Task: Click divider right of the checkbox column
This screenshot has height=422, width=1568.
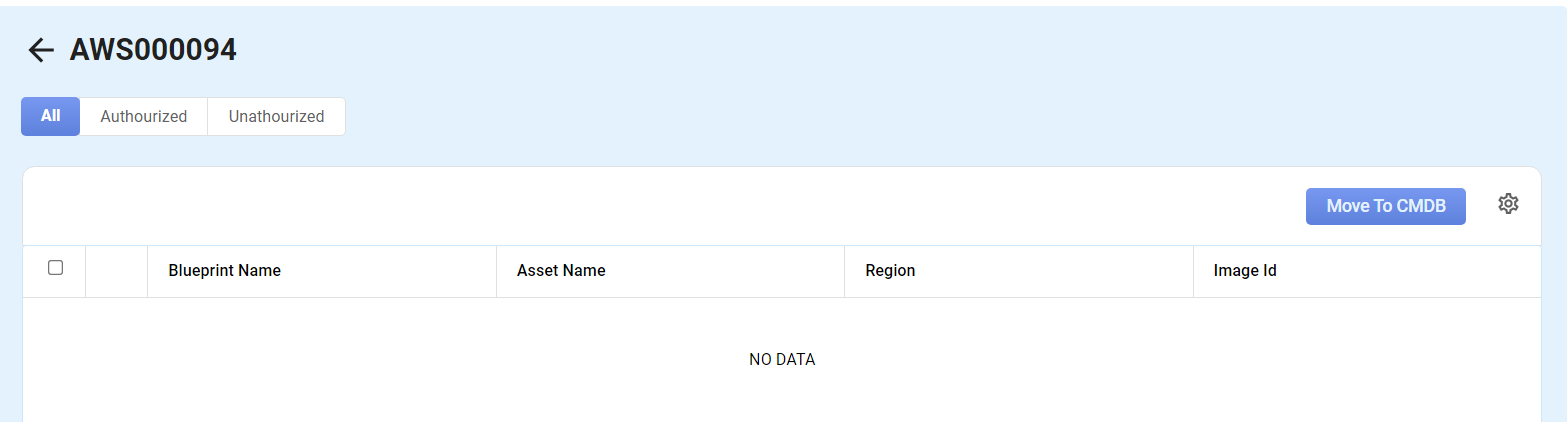Action: 86,271
